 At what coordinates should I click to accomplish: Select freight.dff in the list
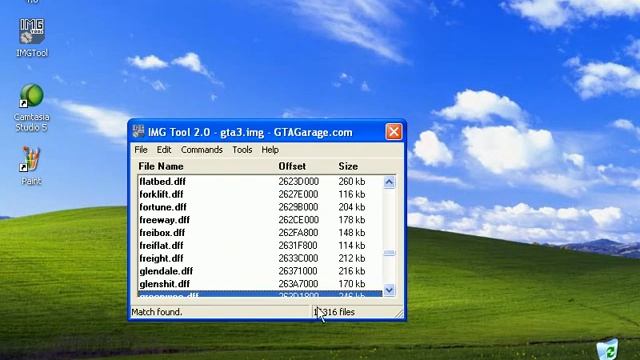[x=260, y=258]
